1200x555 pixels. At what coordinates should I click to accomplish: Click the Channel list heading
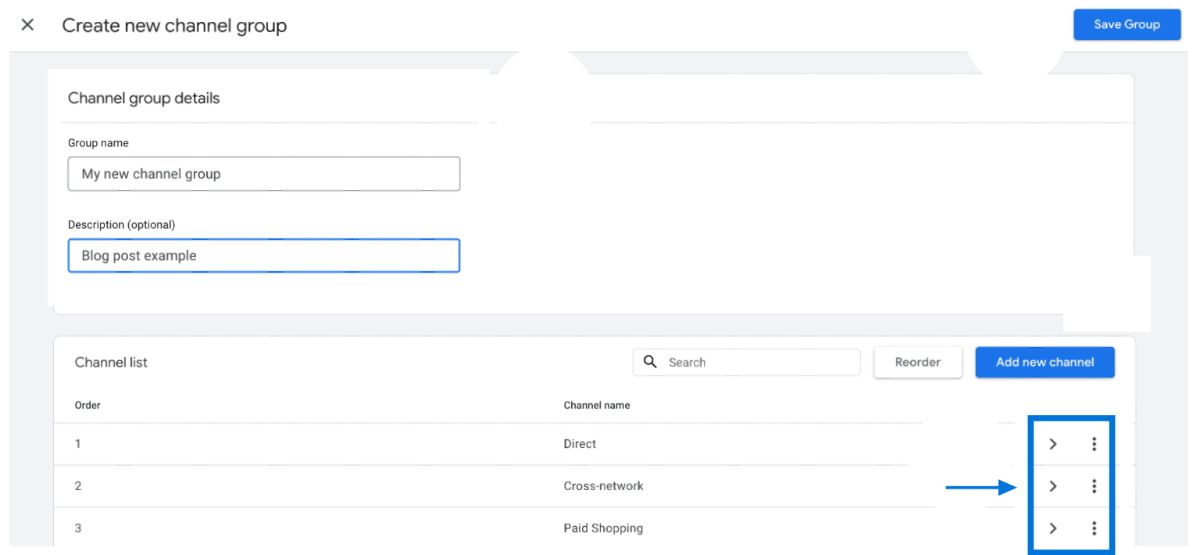[111, 363]
